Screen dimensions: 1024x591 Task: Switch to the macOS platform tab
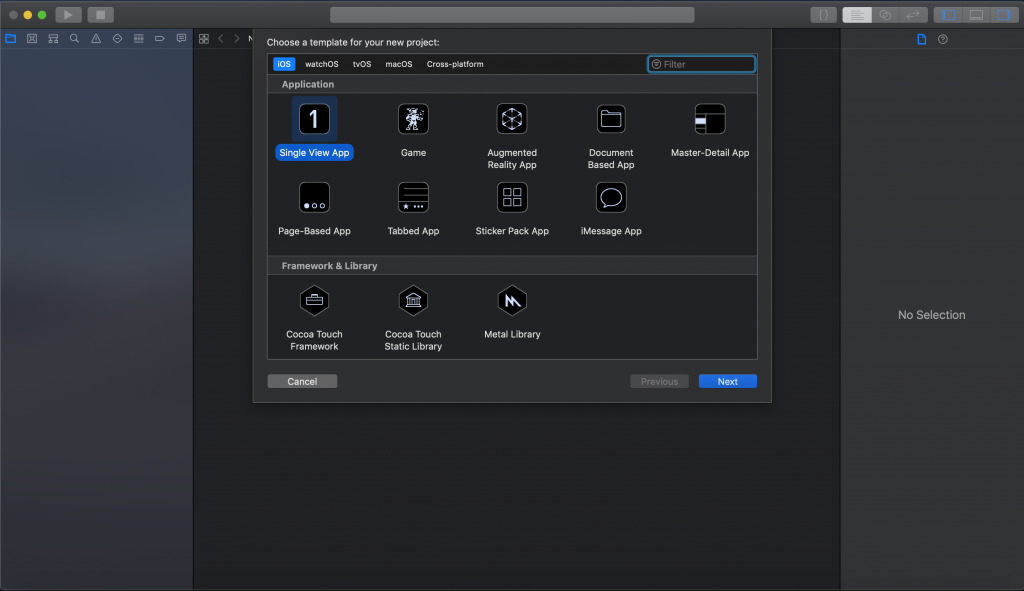[x=398, y=64]
